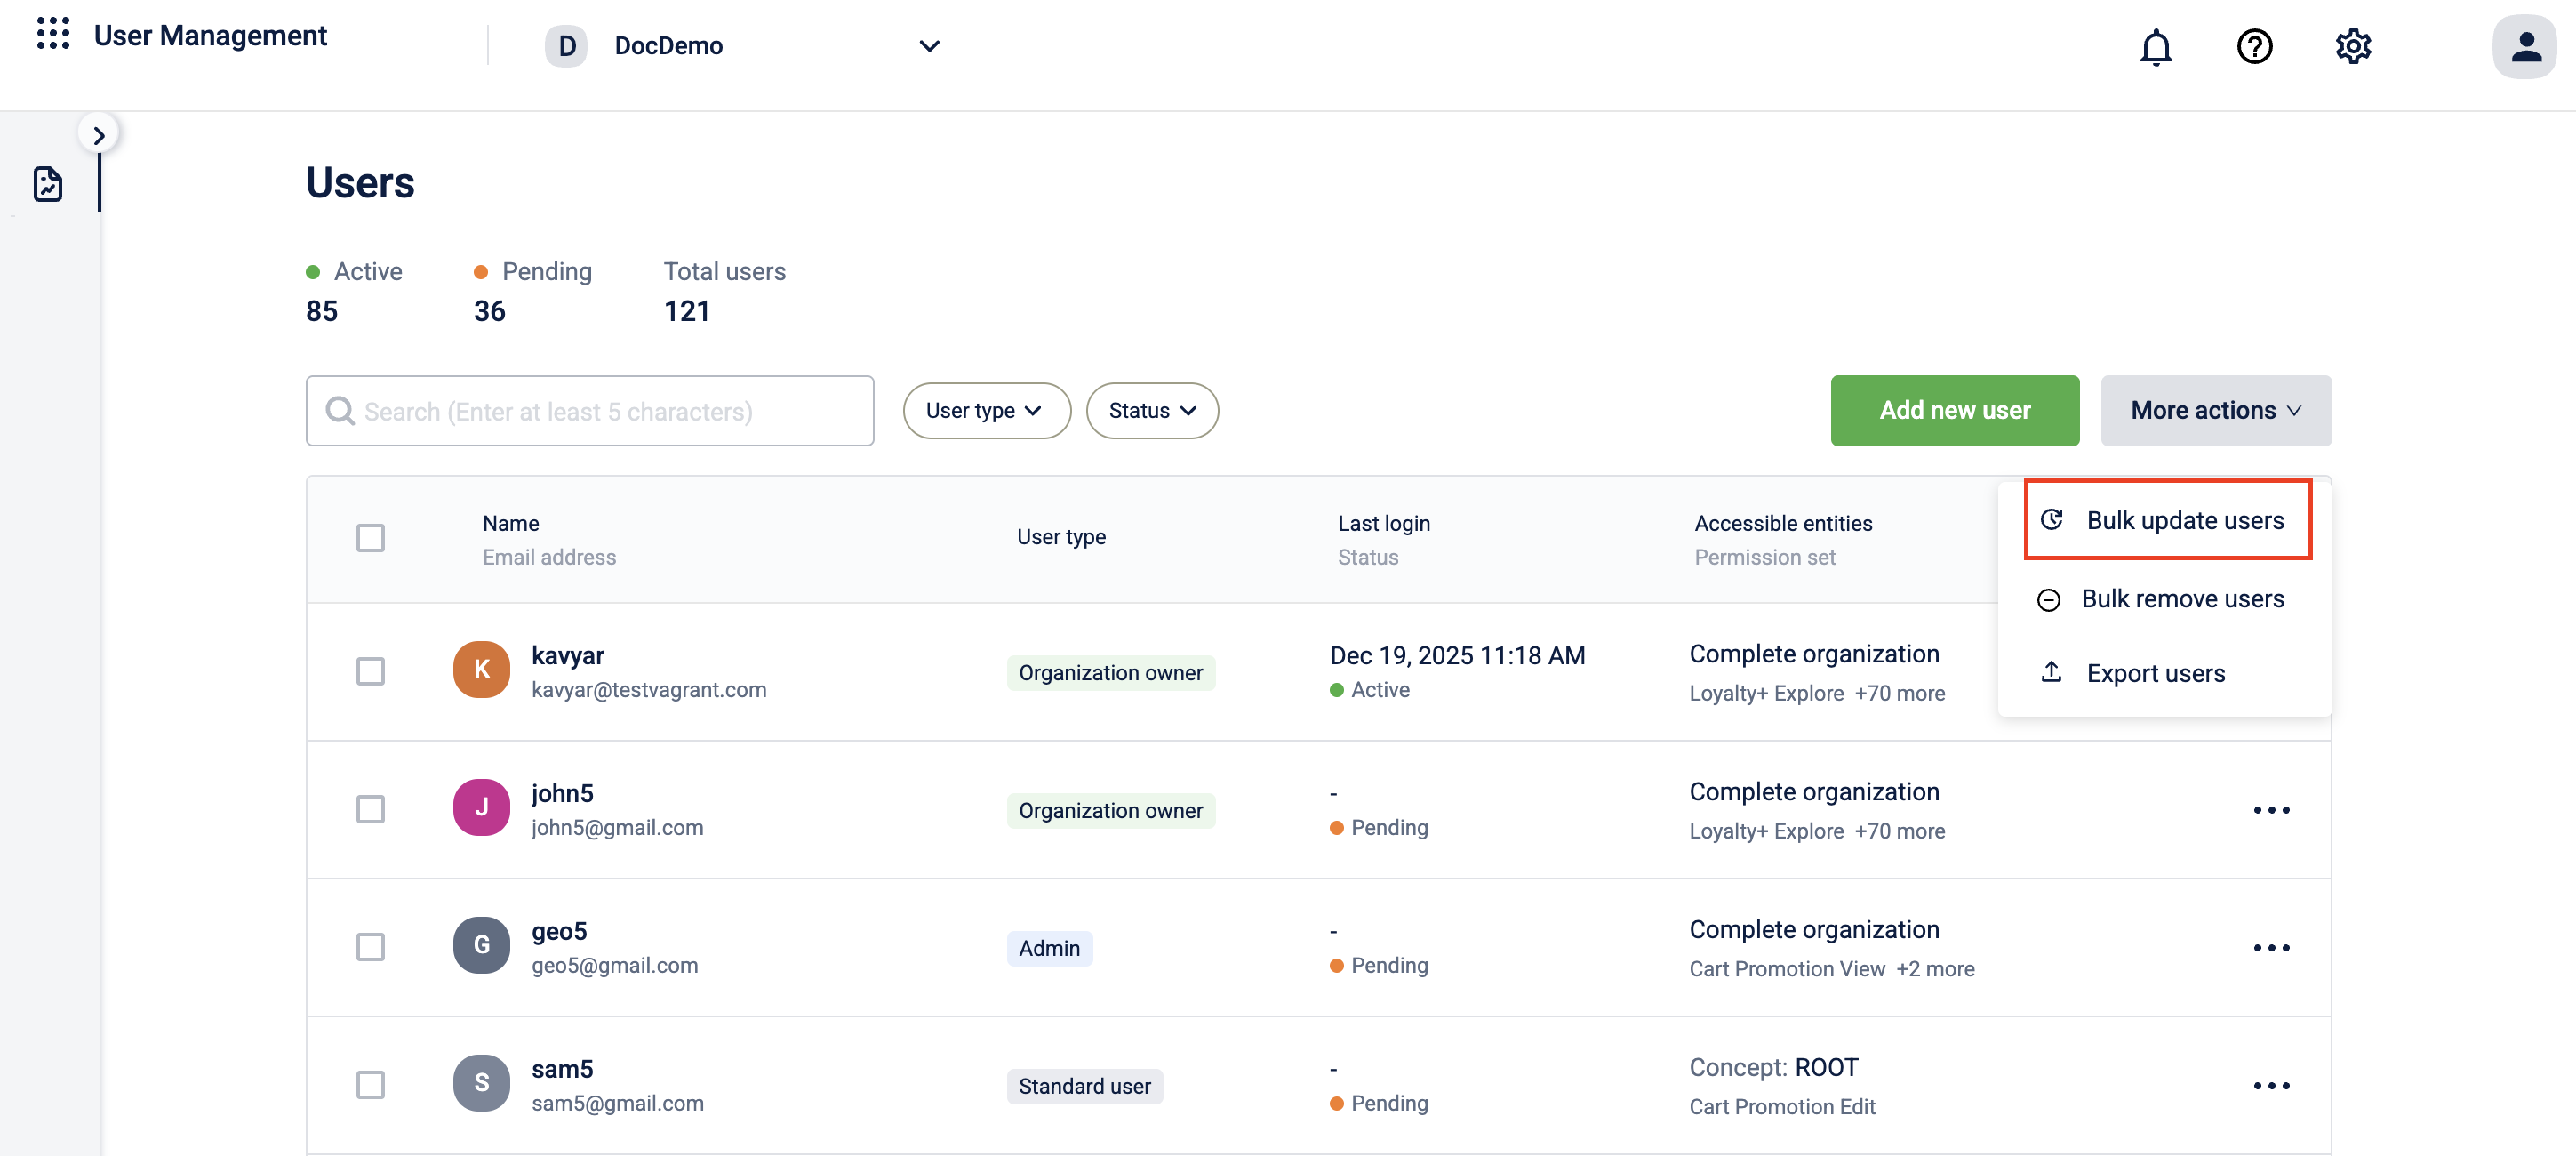
Task: Click Export users menu item
Action: tap(2155, 673)
